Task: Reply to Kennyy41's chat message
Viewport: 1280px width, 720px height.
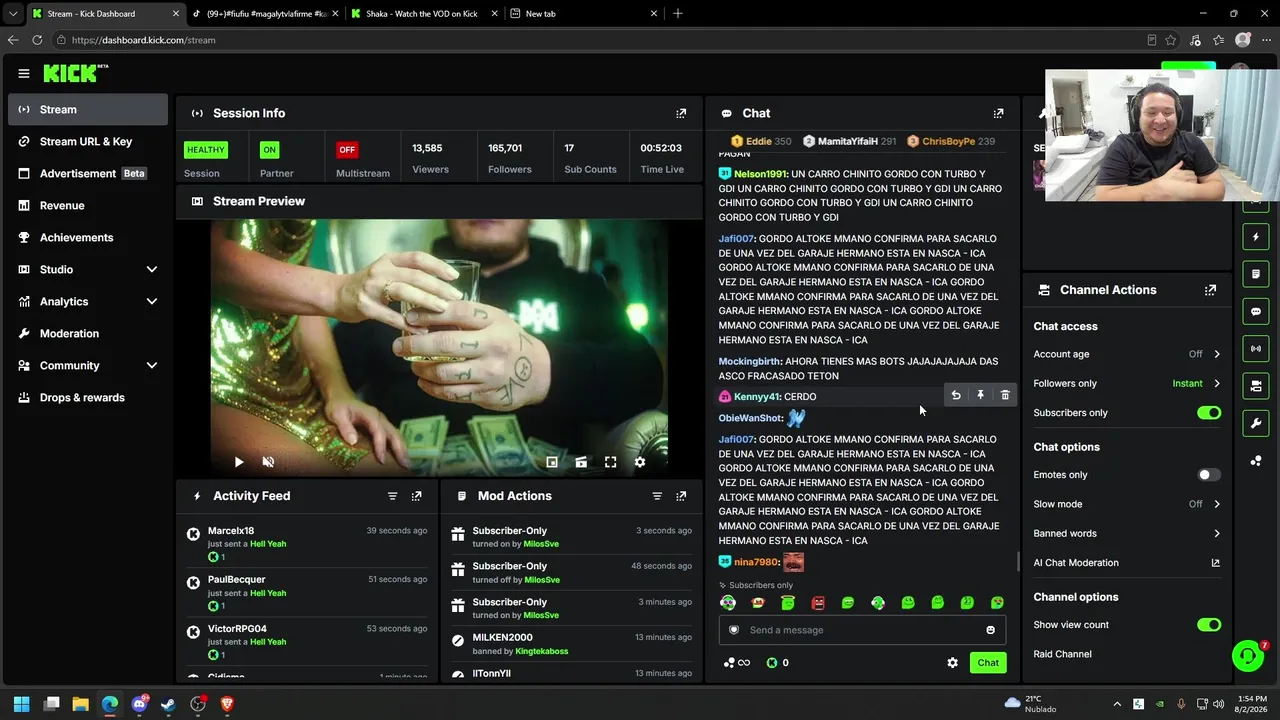Action: coord(956,395)
